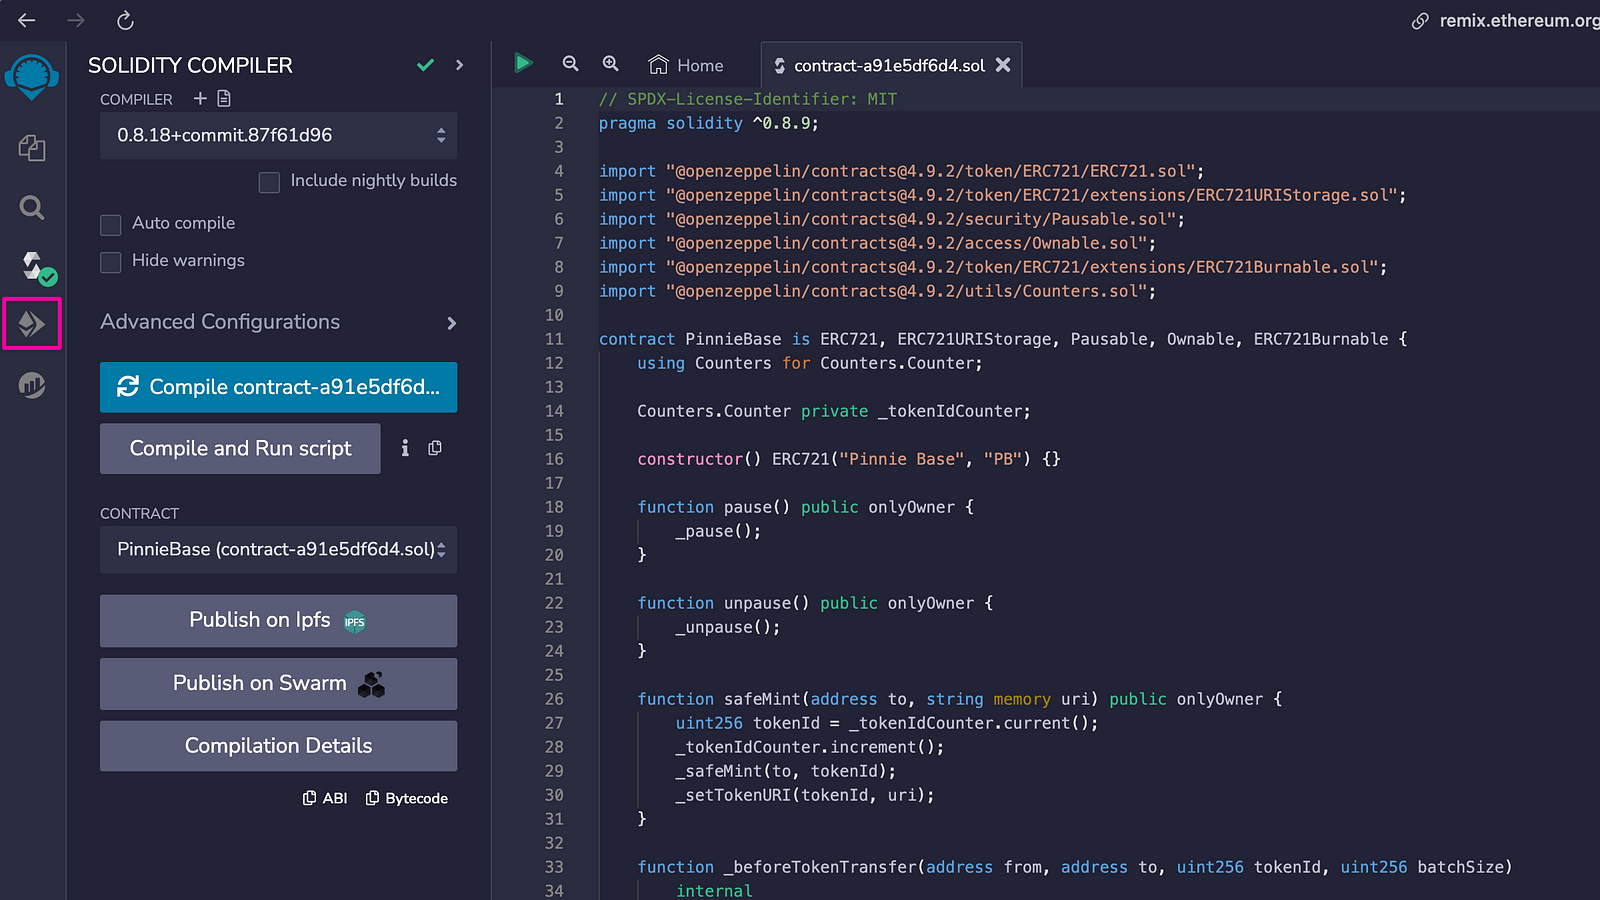Viewport: 1600px width, 900px height.
Task: Open Deploy & run transactions icon
Action: tap(32, 323)
